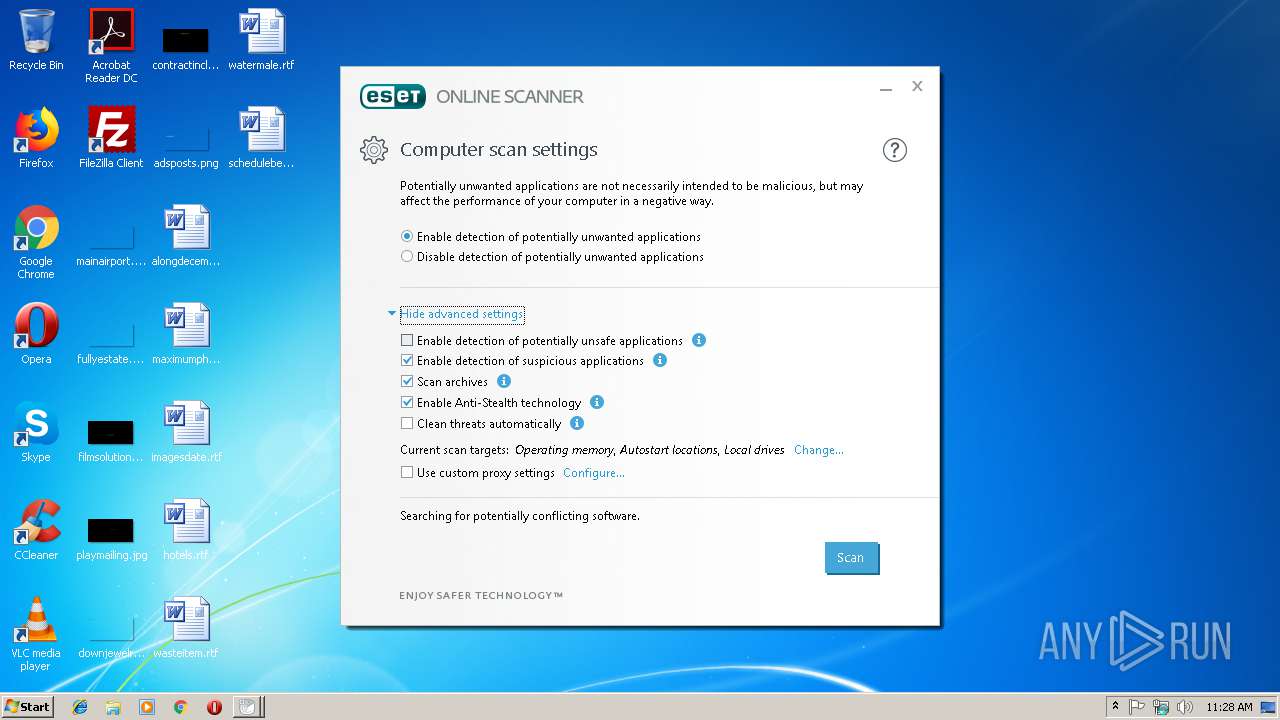This screenshot has height=720, width=1280.
Task: Open Recycle Bin desktop icon
Action: (36, 40)
